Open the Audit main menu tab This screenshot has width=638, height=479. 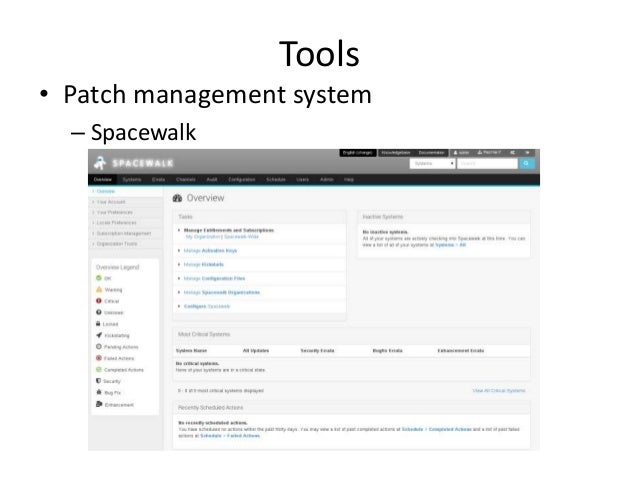pyautogui.click(x=212, y=179)
